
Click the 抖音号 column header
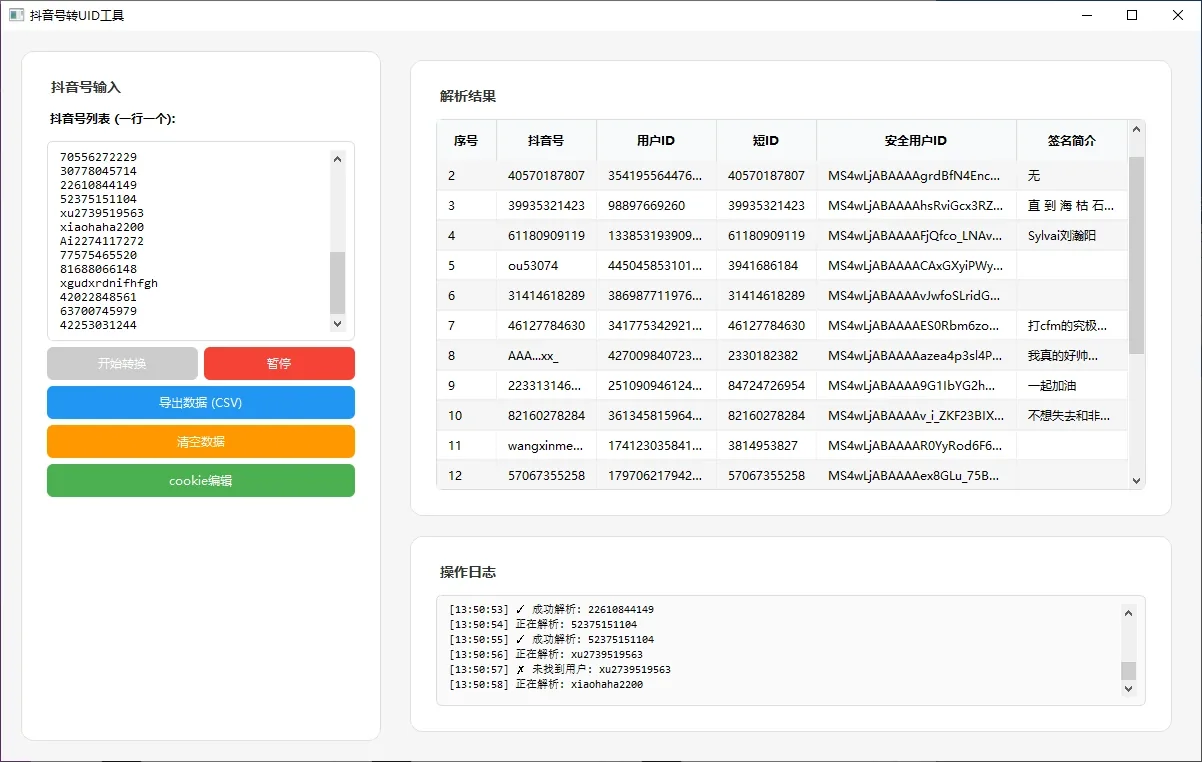[546, 141]
